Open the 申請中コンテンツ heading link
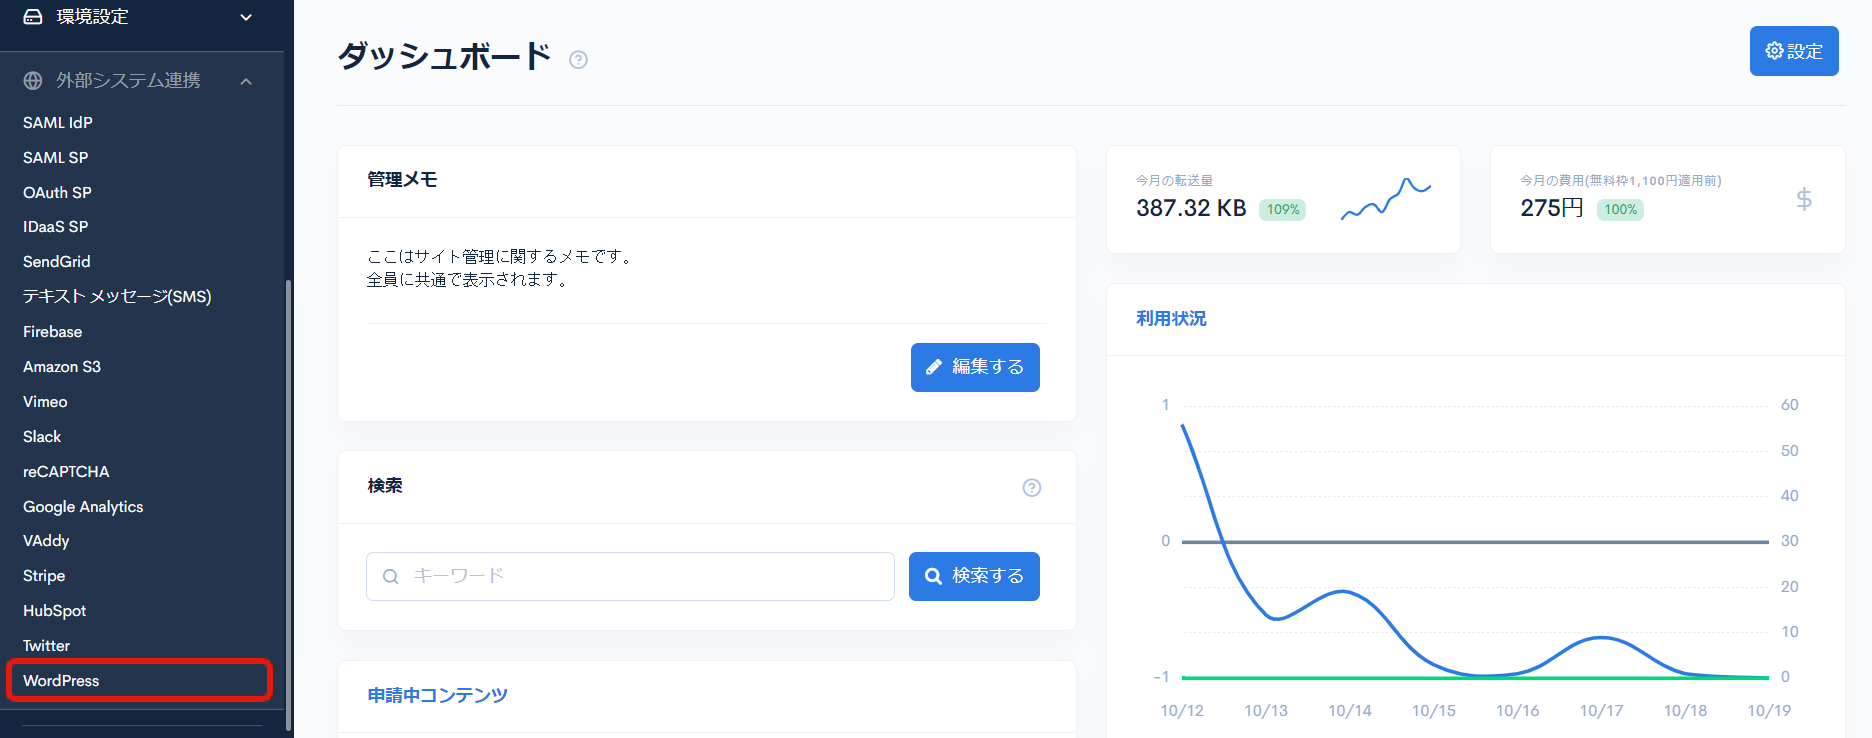 pos(437,695)
